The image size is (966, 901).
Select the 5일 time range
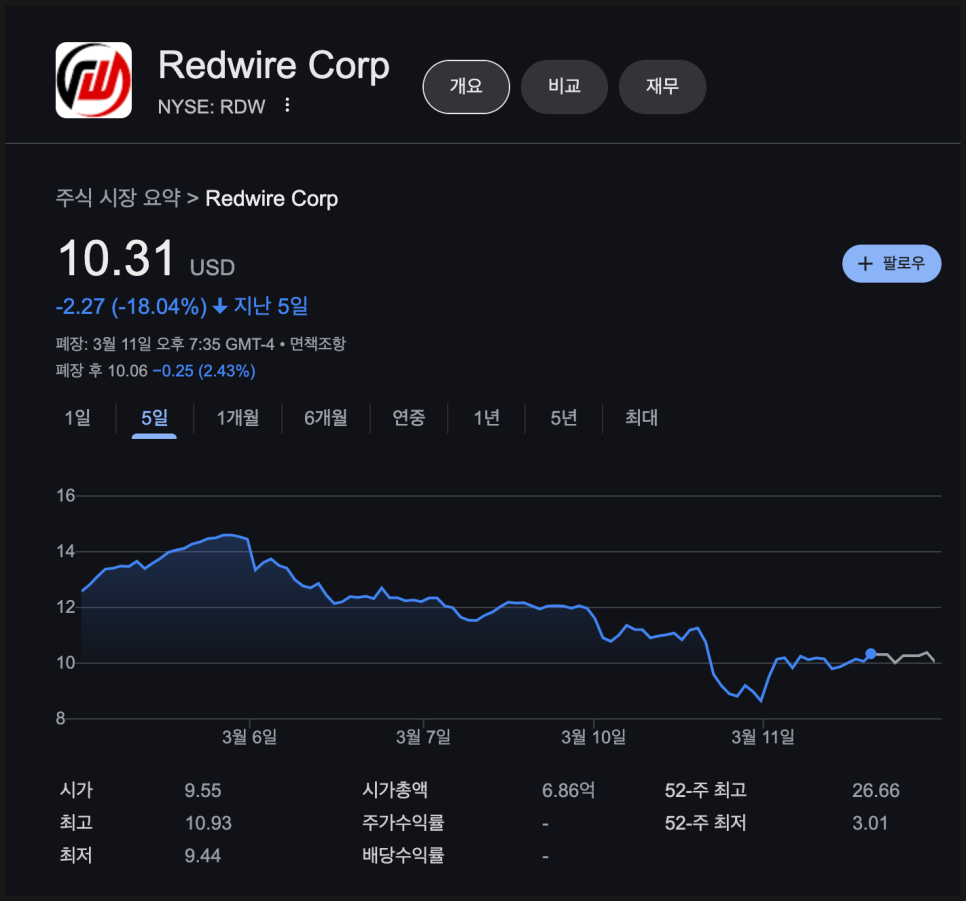154,418
